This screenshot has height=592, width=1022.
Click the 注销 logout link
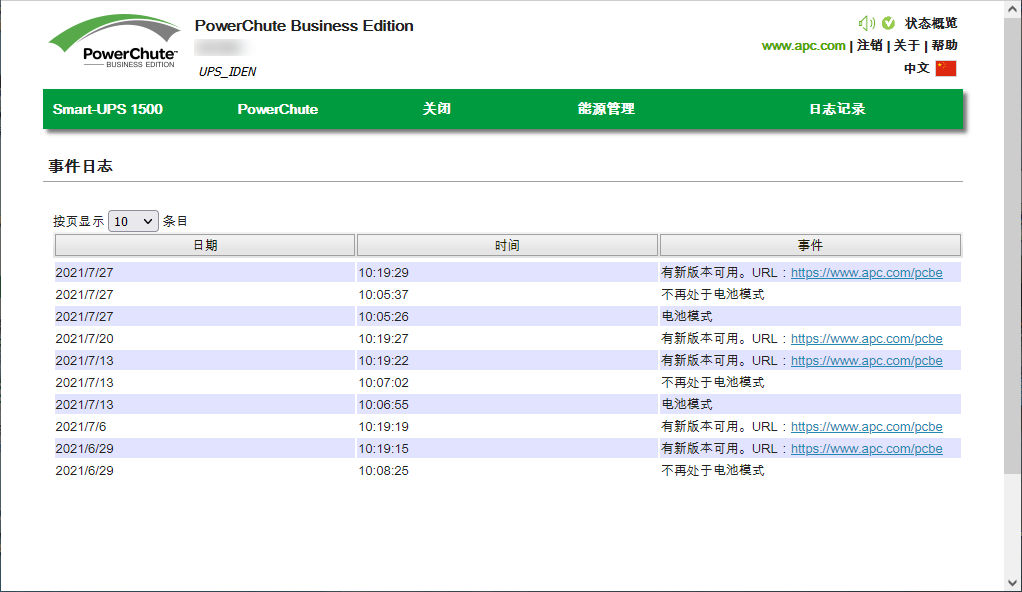869,45
